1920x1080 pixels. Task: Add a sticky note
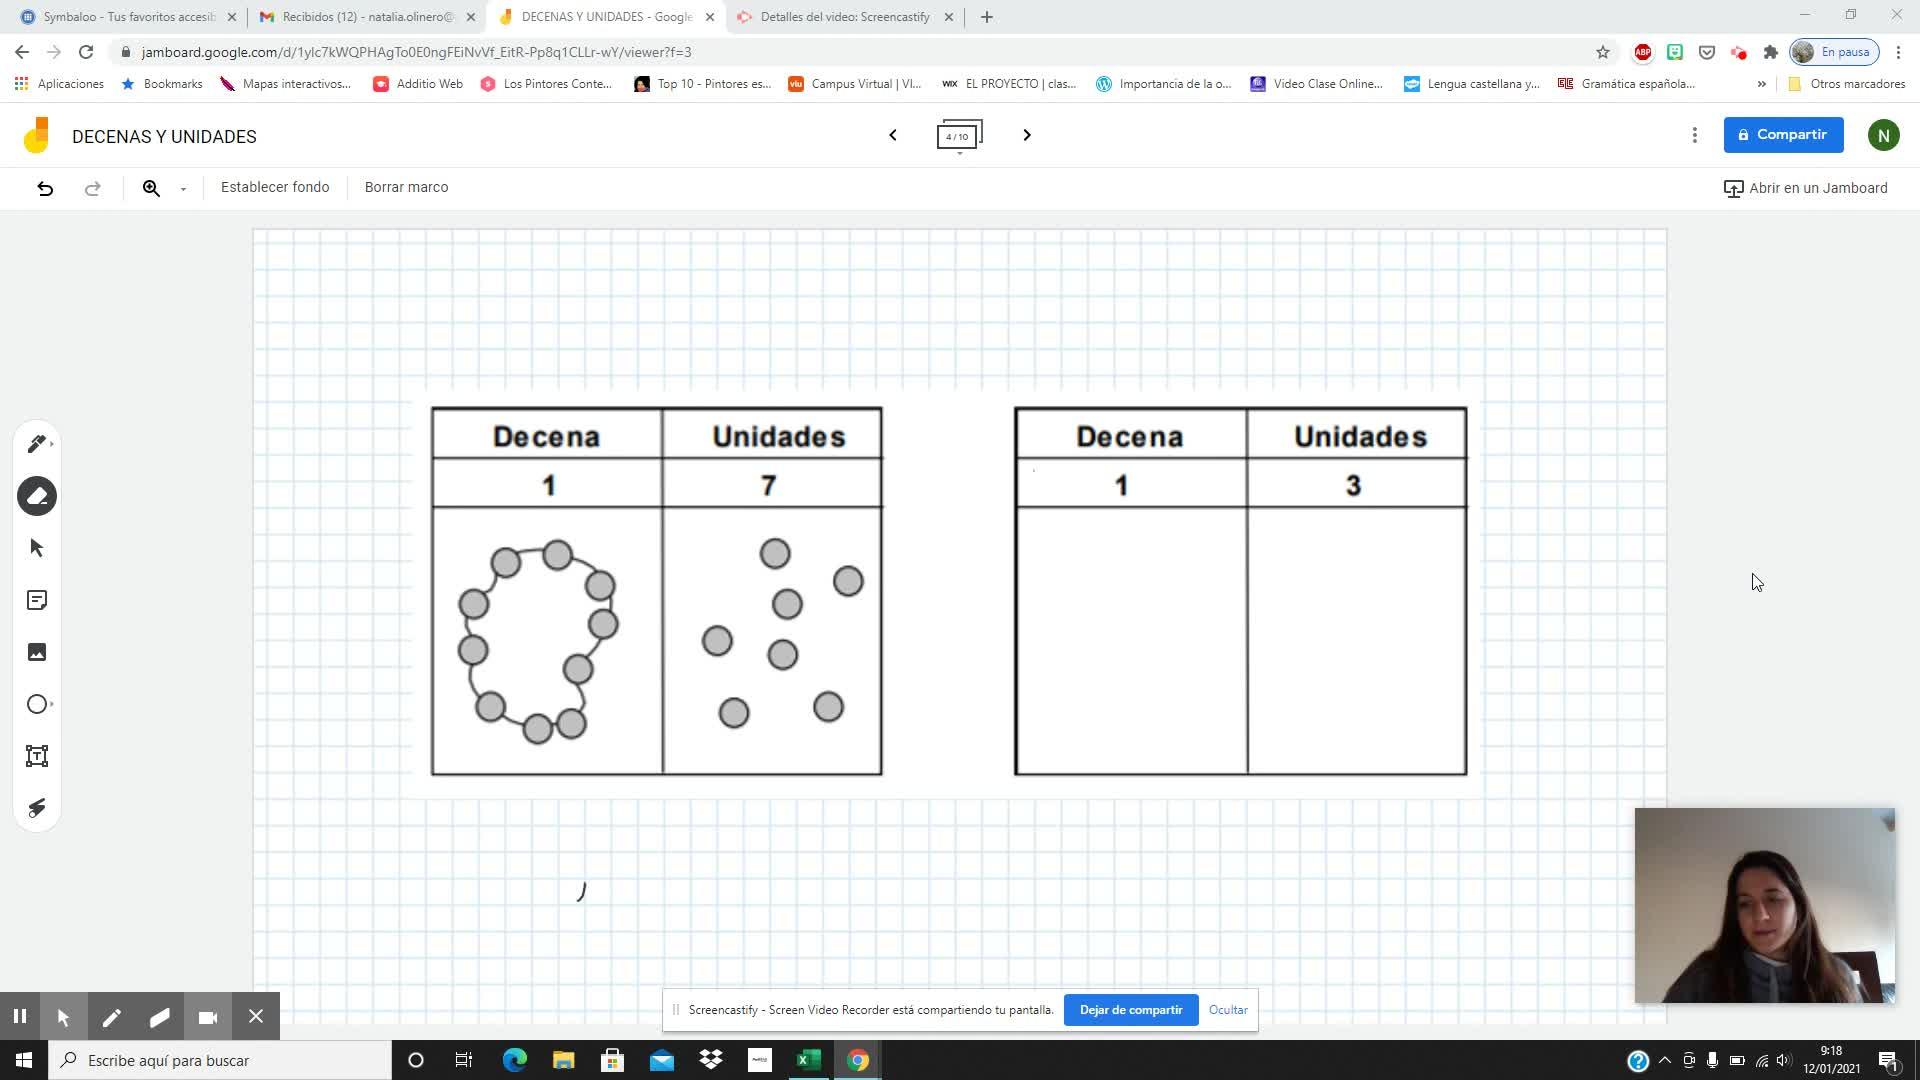[x=37, y=600]
